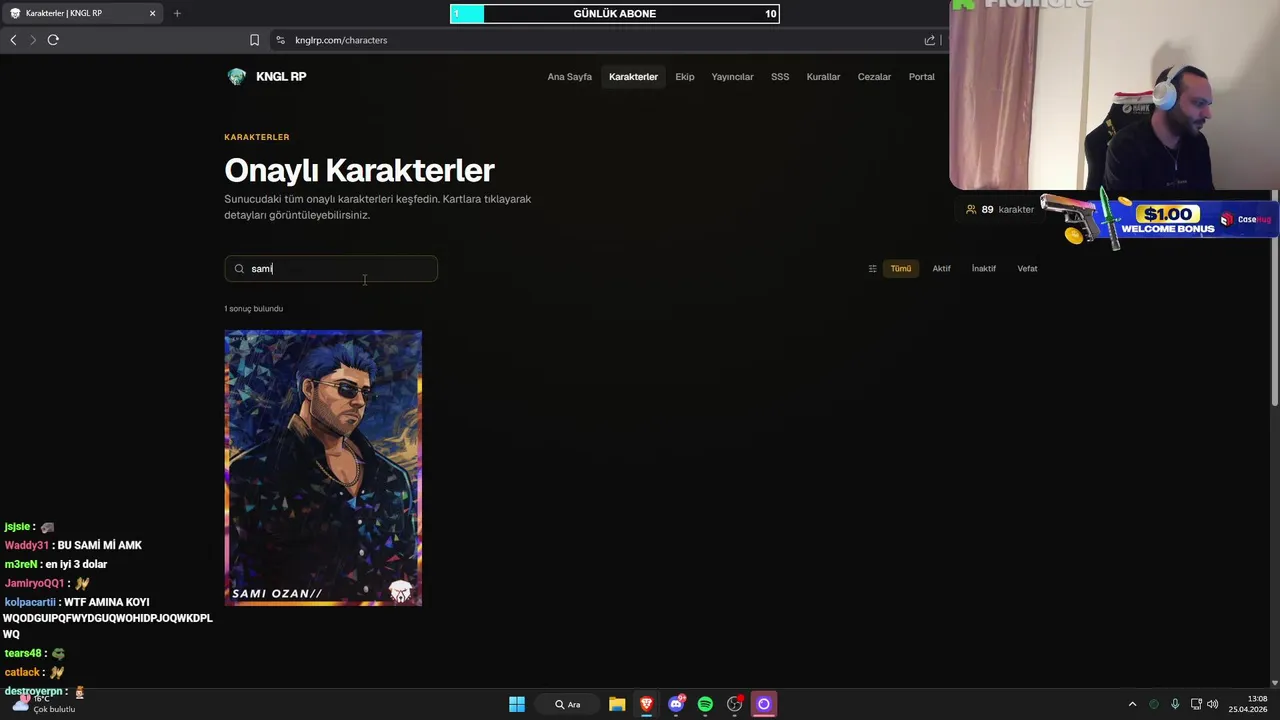Viewport: 1280px width, 720px height.
Task: Open the Kurallar page
Action: click(823, 77)
